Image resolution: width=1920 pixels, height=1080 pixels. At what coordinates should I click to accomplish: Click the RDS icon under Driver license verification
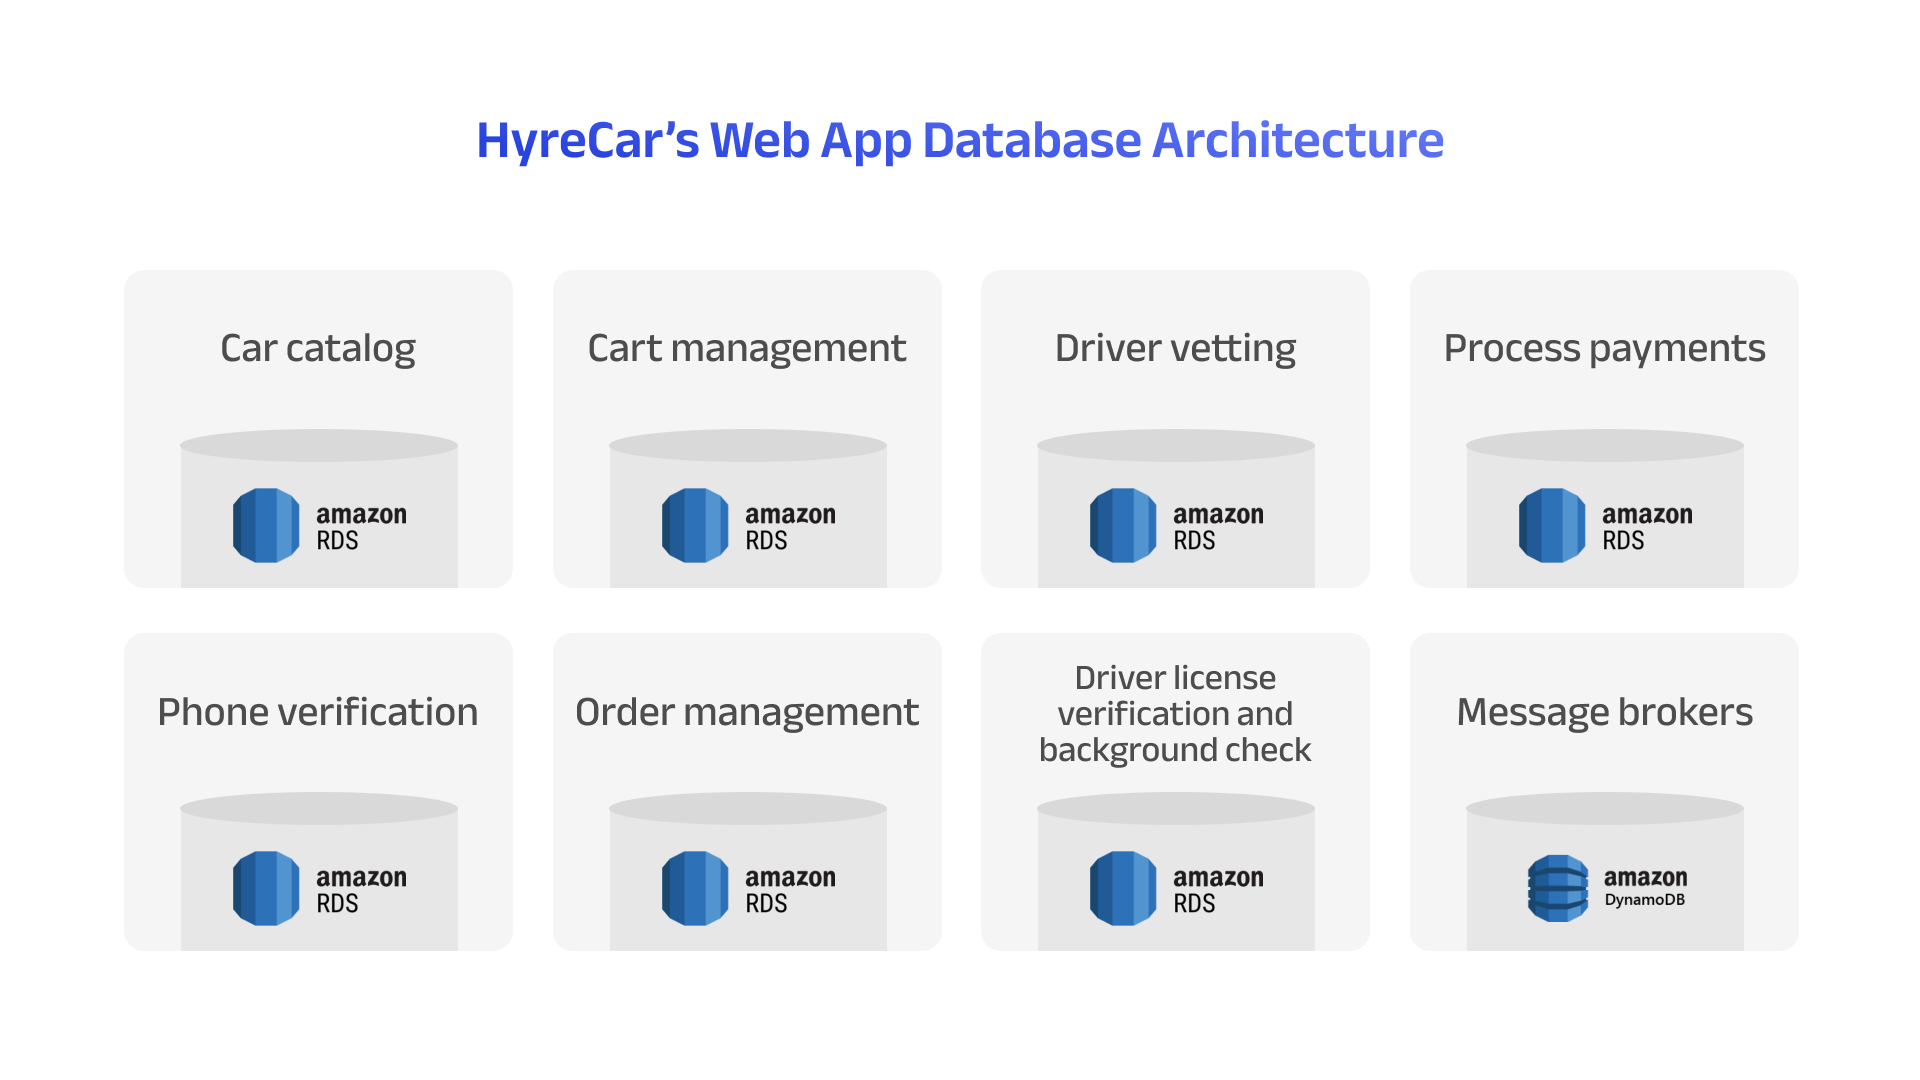(x=1123, y=888)
